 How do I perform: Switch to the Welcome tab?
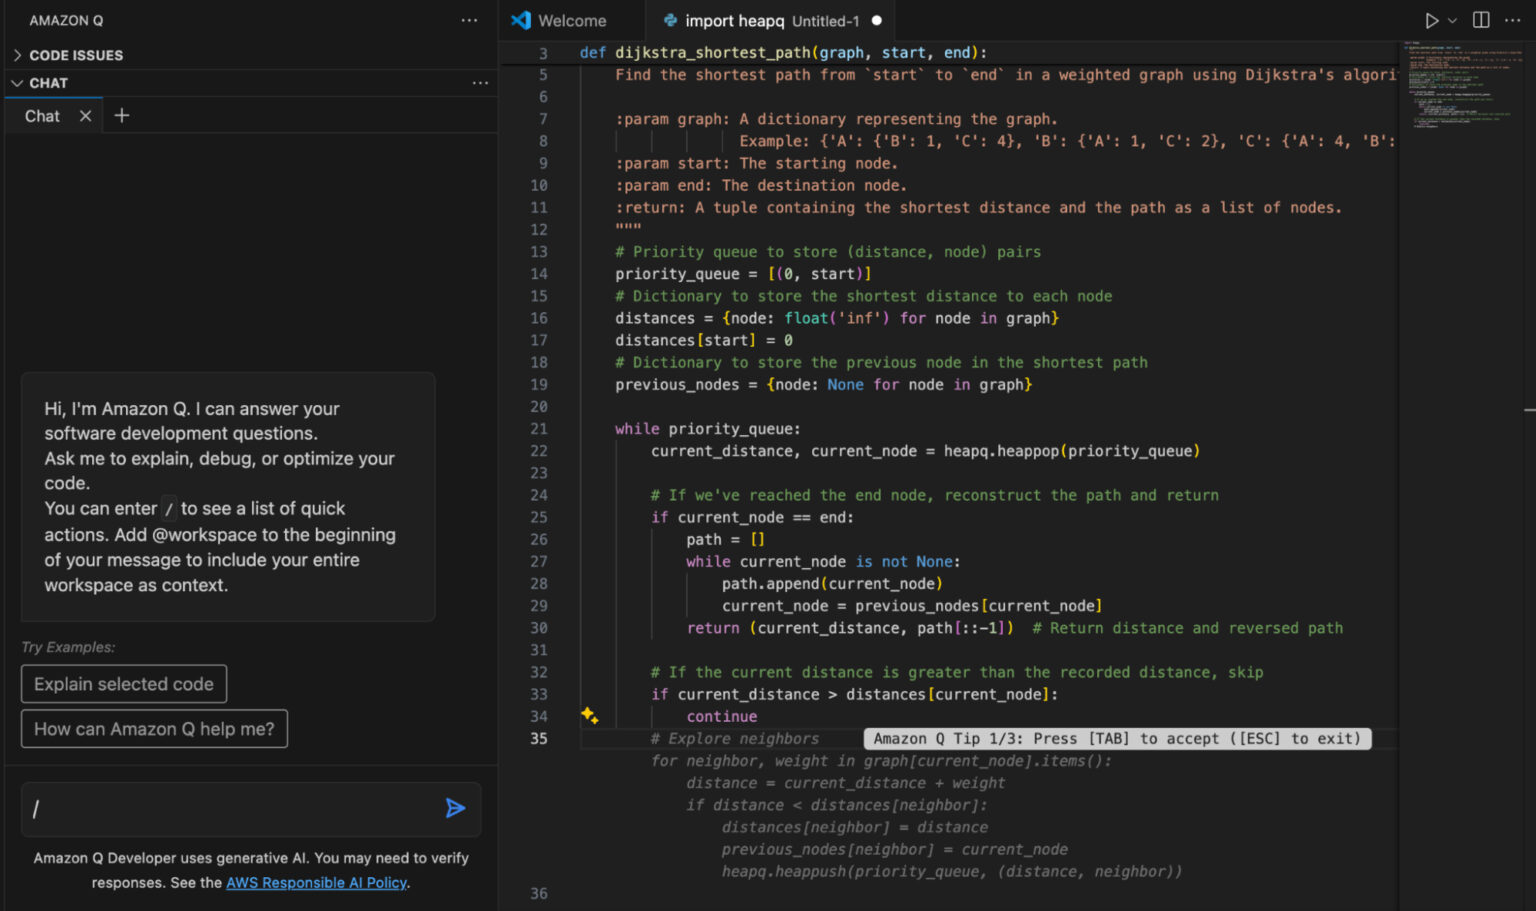click(x=571, y=19)
